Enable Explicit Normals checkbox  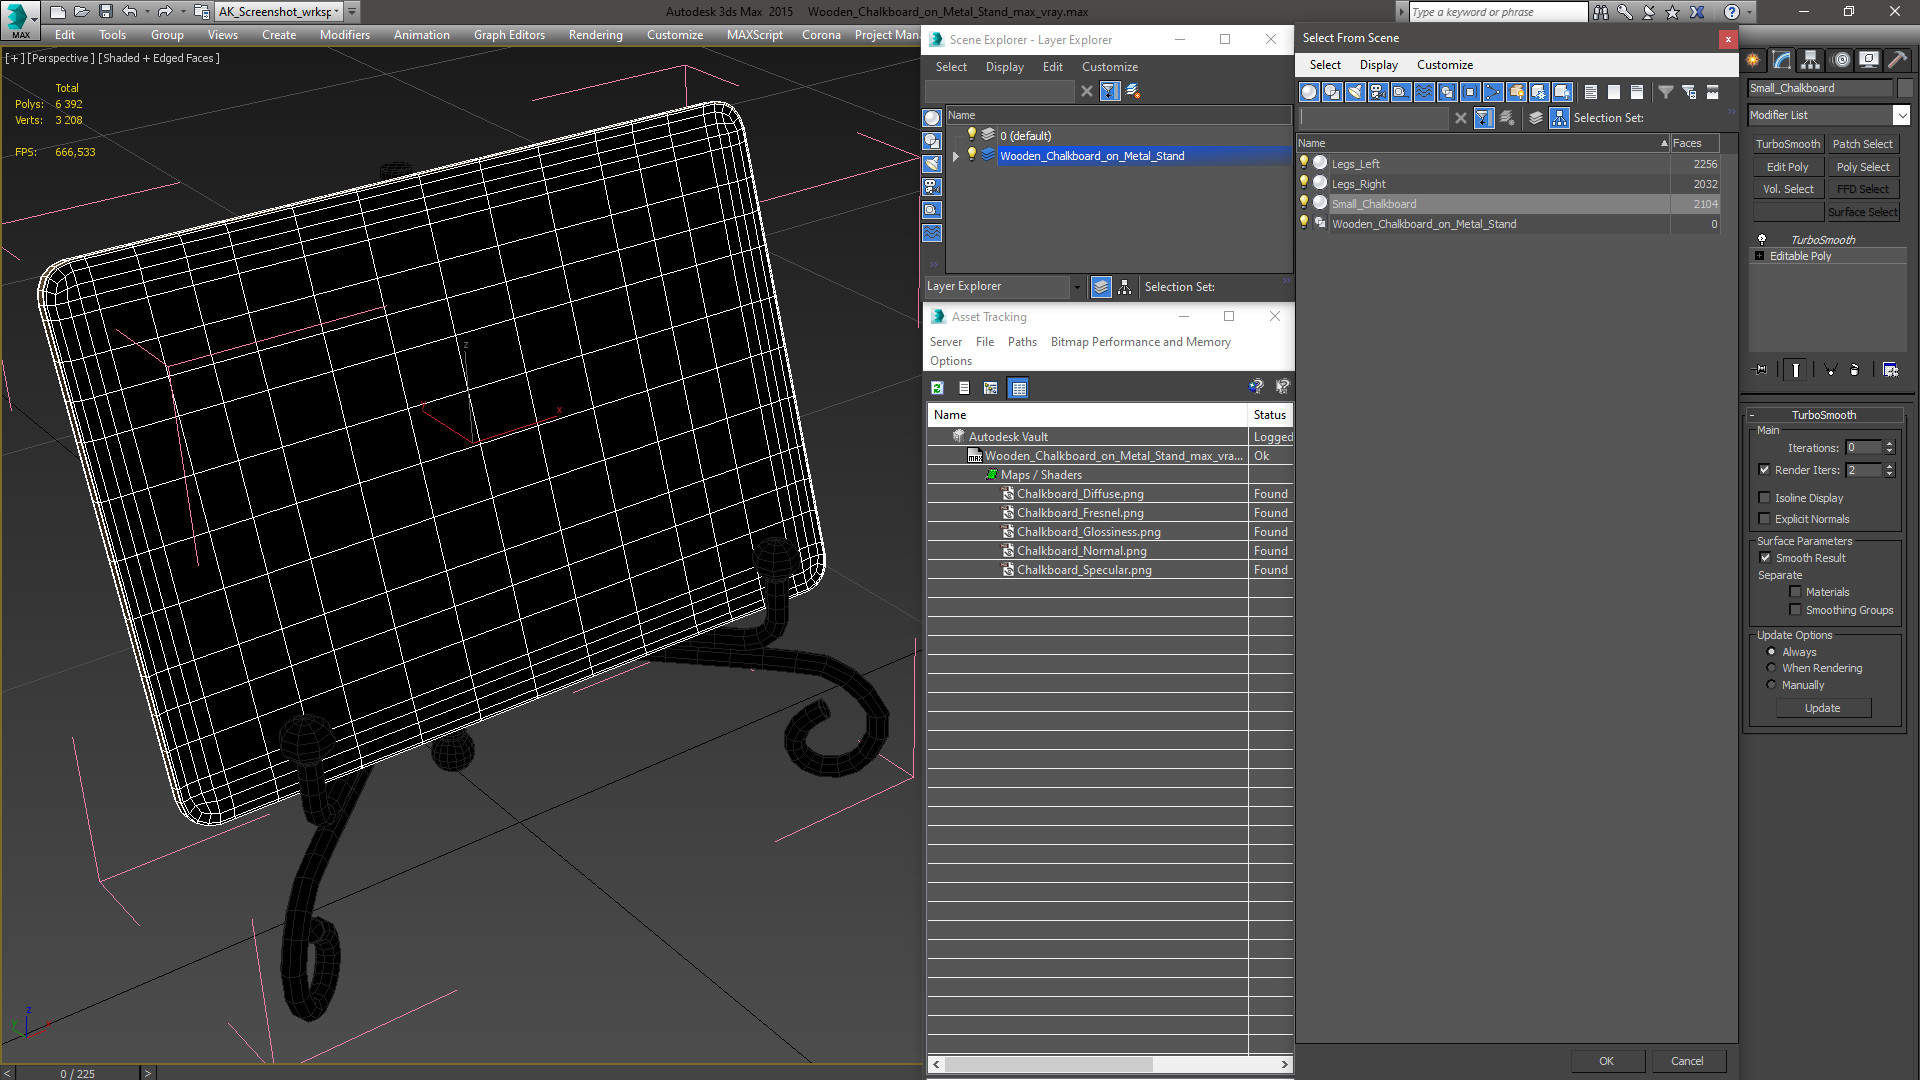[x=1764, y=519]
